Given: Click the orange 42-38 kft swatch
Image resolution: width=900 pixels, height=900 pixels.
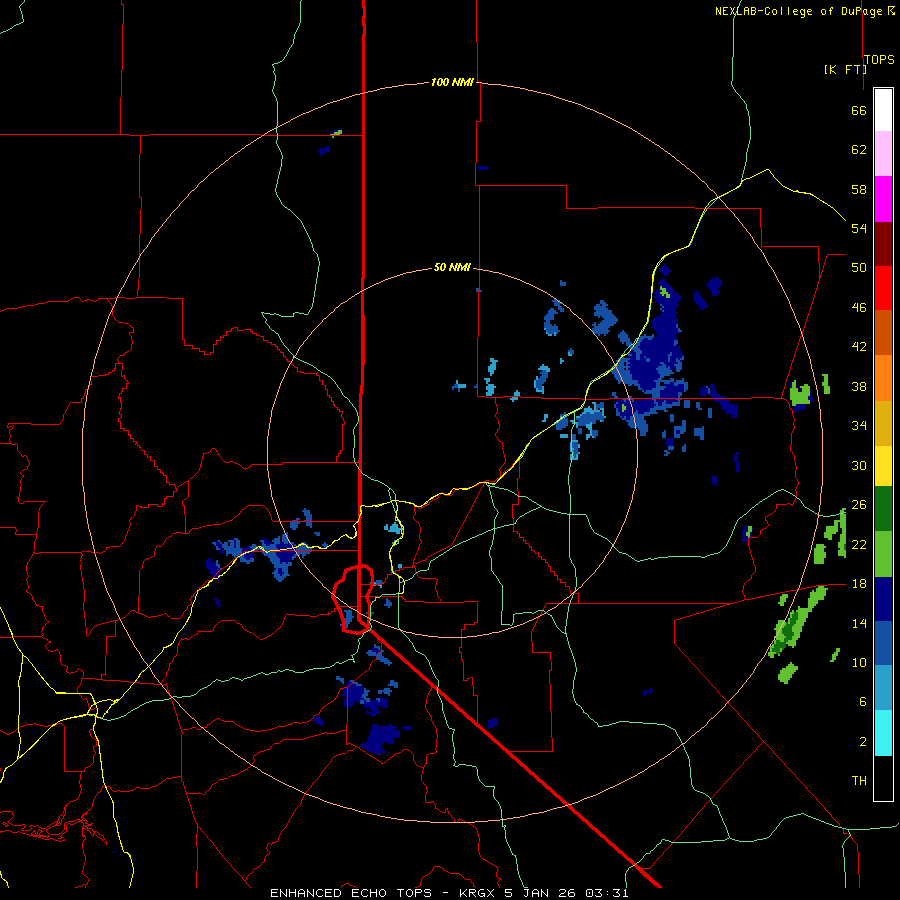Looking at the screenshot, I should click(883, 378).
